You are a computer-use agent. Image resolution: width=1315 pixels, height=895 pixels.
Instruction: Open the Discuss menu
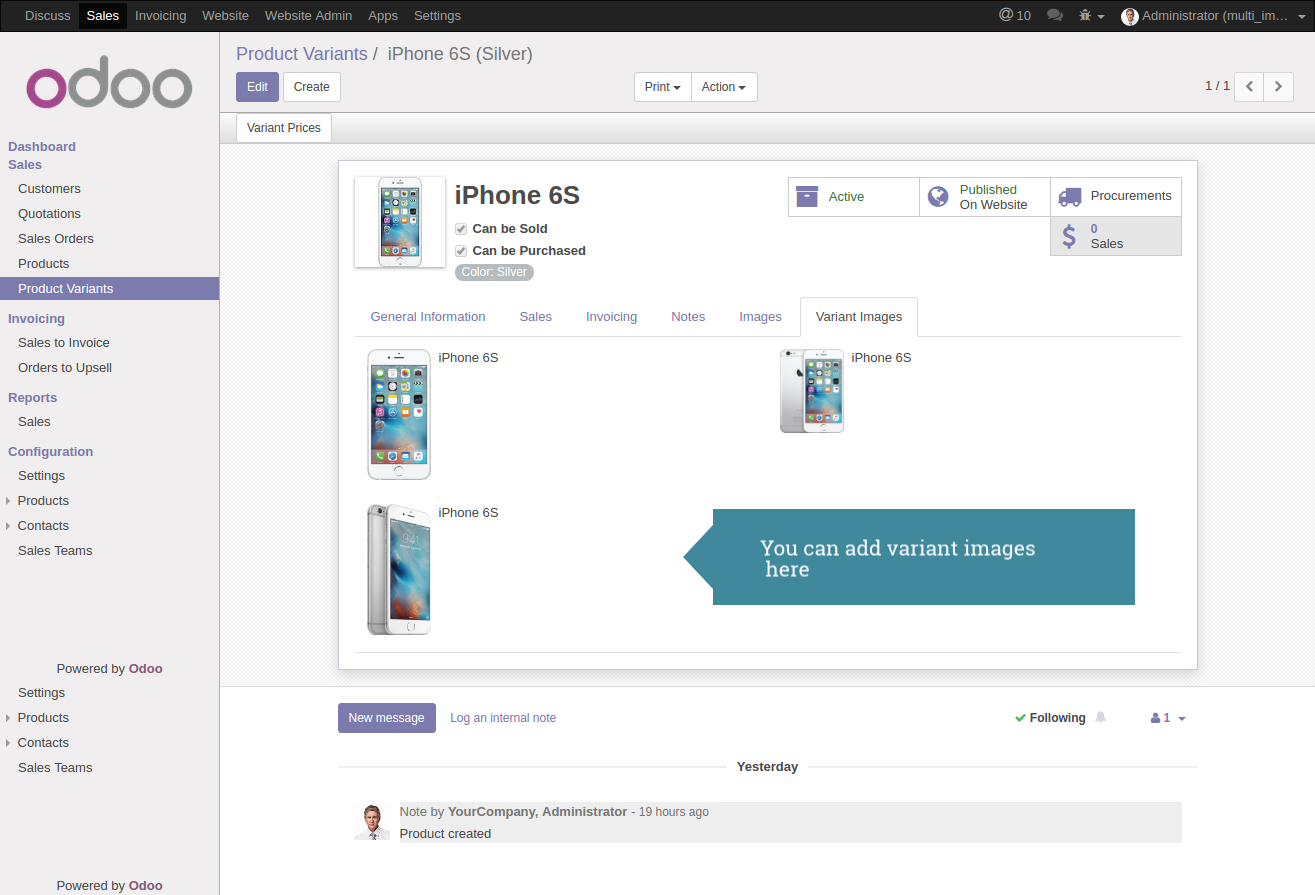(x=48, y=15)
